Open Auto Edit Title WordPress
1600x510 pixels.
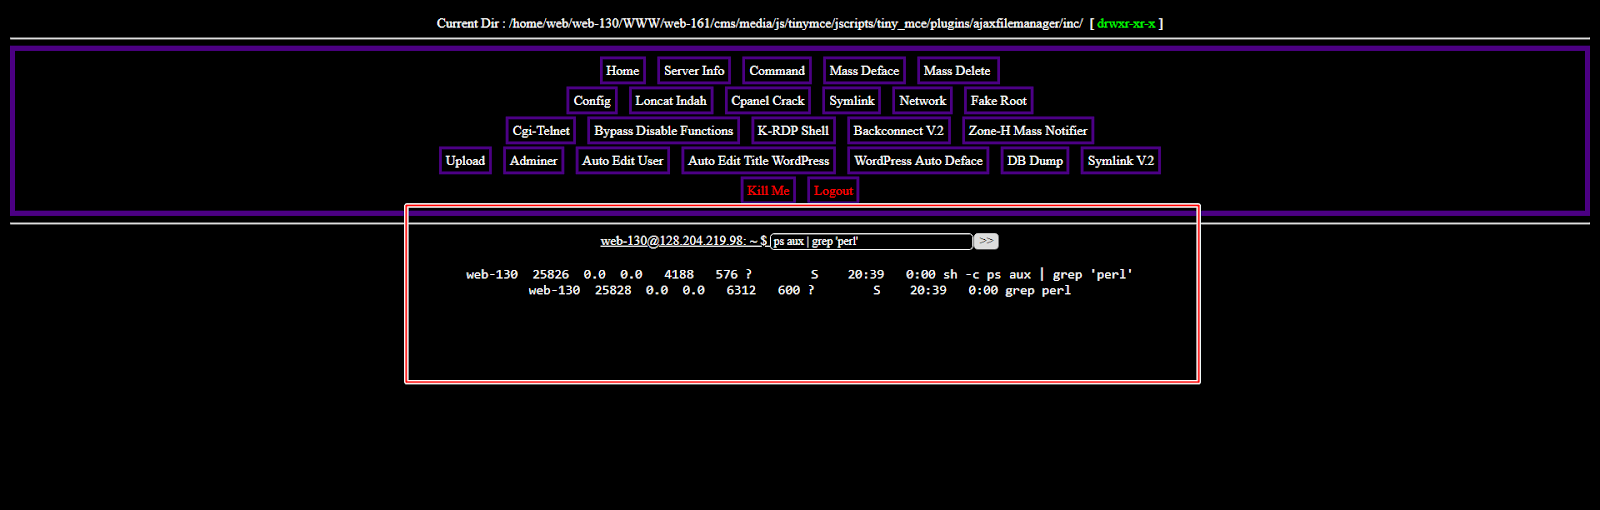tap(759, 161)
